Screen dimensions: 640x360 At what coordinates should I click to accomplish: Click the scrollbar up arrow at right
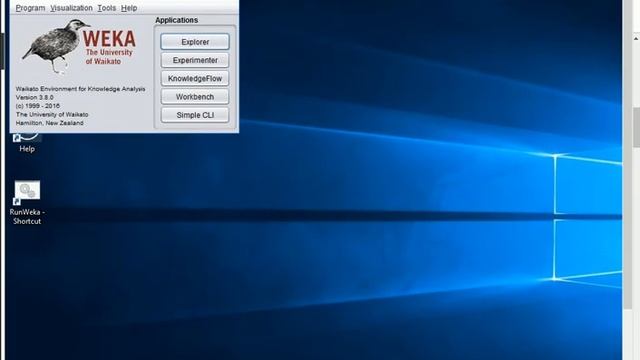(x=636, y=39)
